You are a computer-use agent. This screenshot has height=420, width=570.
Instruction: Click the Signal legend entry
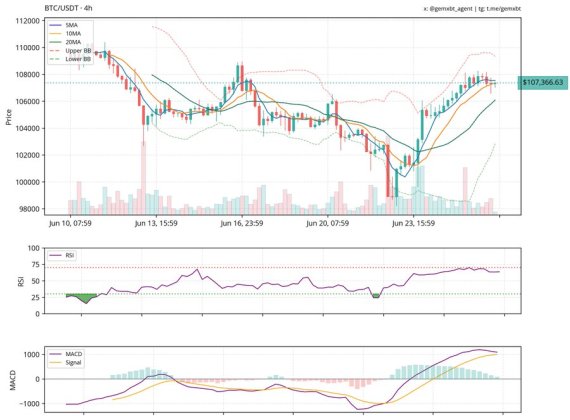tap(65, 363)
